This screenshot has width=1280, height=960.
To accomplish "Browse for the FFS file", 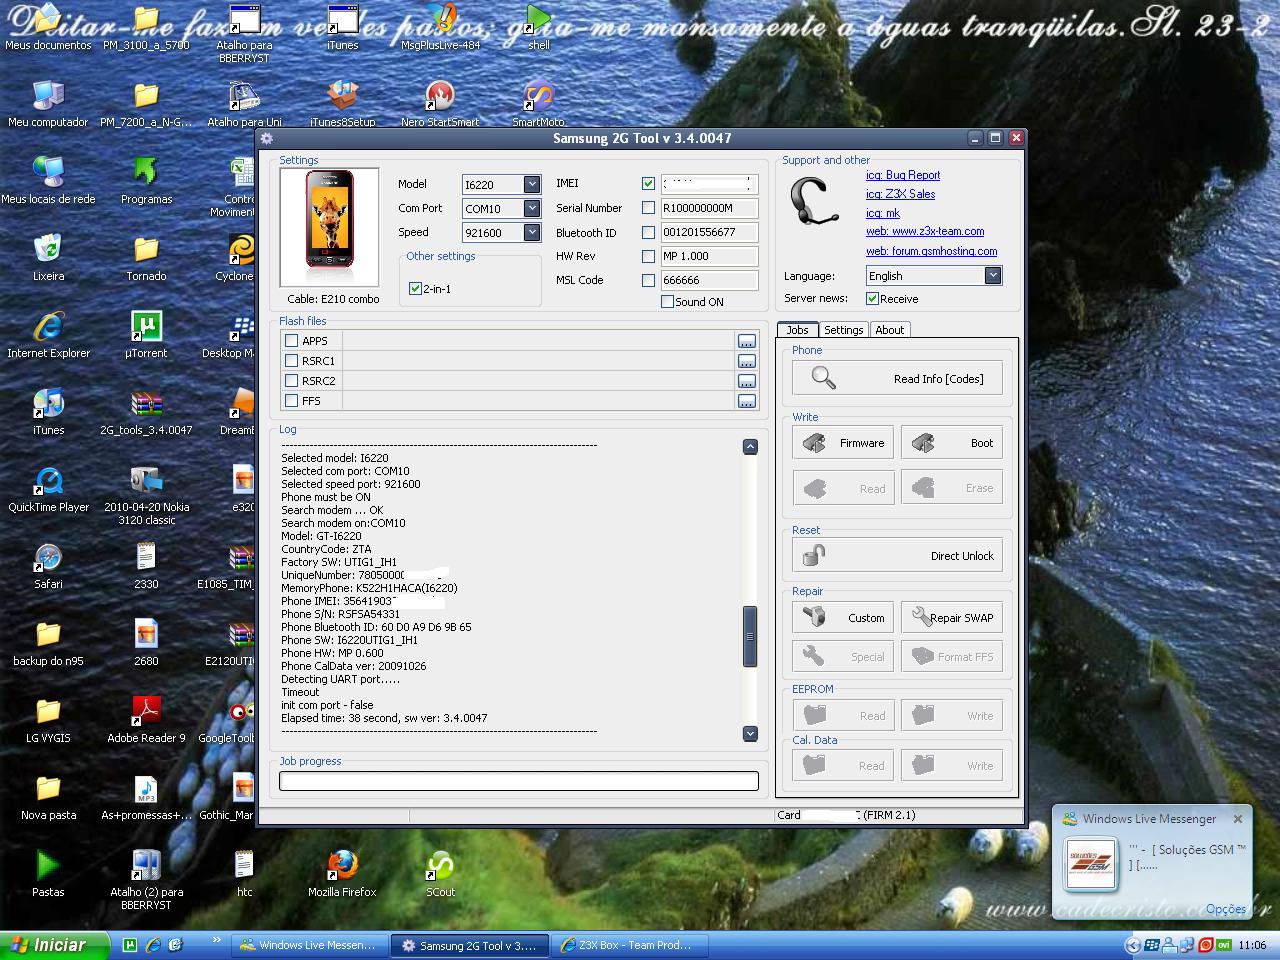I will coord(746,401).
